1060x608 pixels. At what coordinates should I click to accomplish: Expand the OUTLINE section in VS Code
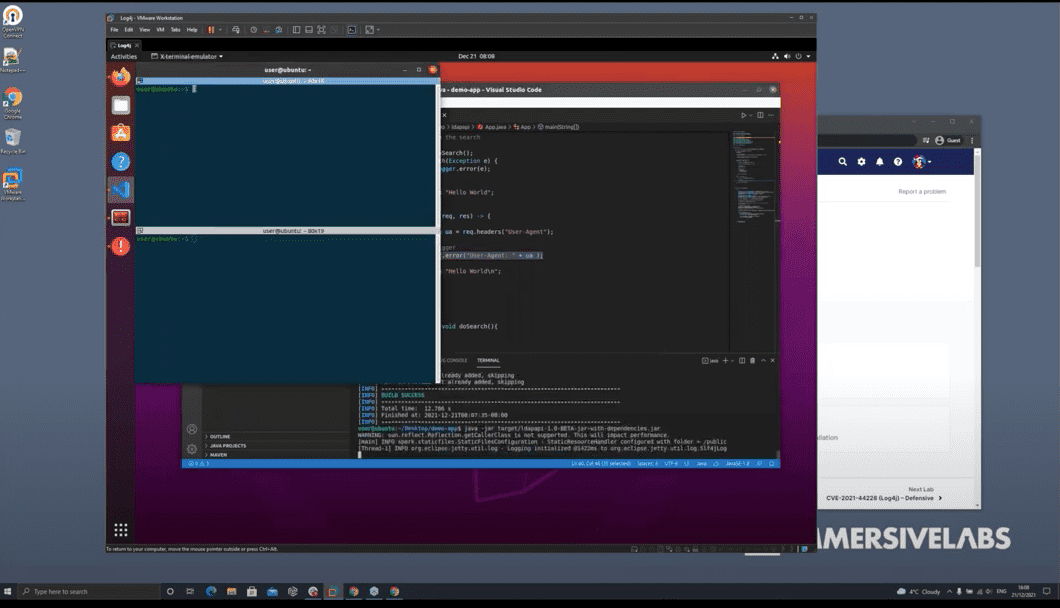pos(220,436)
